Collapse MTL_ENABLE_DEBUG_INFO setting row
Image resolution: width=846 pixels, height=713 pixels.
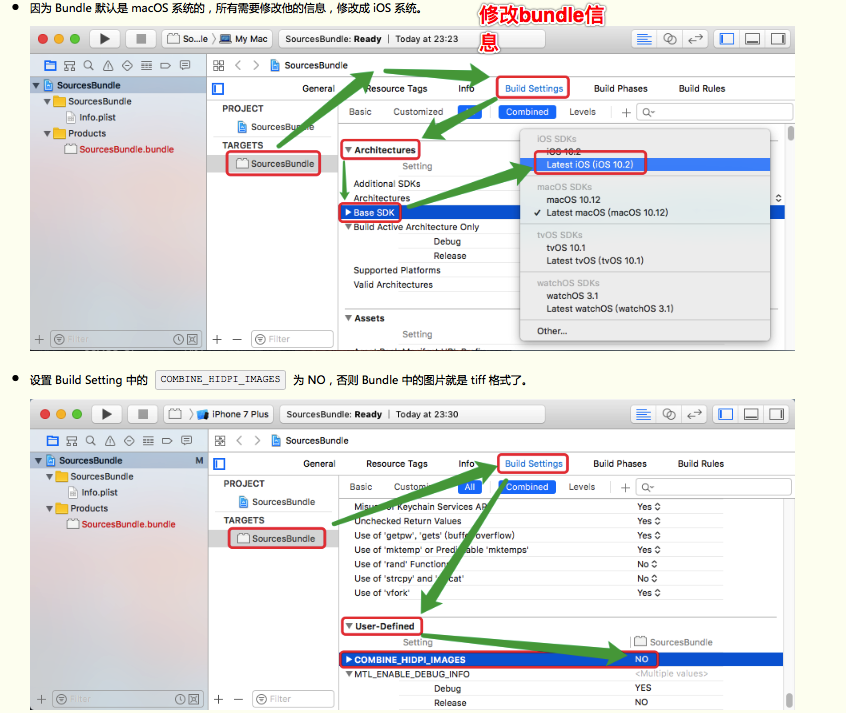(x=349, y=674)
